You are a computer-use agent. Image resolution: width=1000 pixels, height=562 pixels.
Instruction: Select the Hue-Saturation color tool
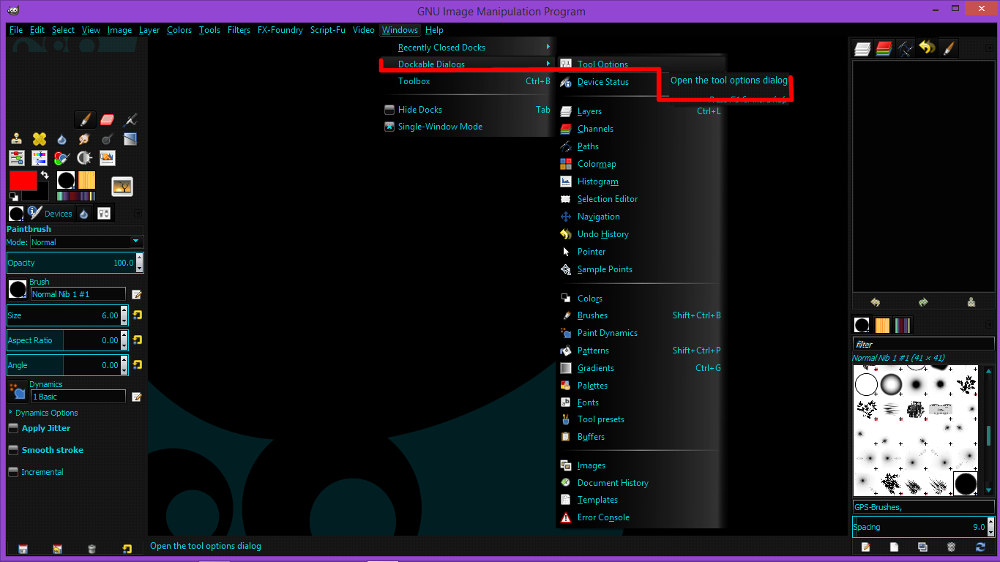(40, 158)
